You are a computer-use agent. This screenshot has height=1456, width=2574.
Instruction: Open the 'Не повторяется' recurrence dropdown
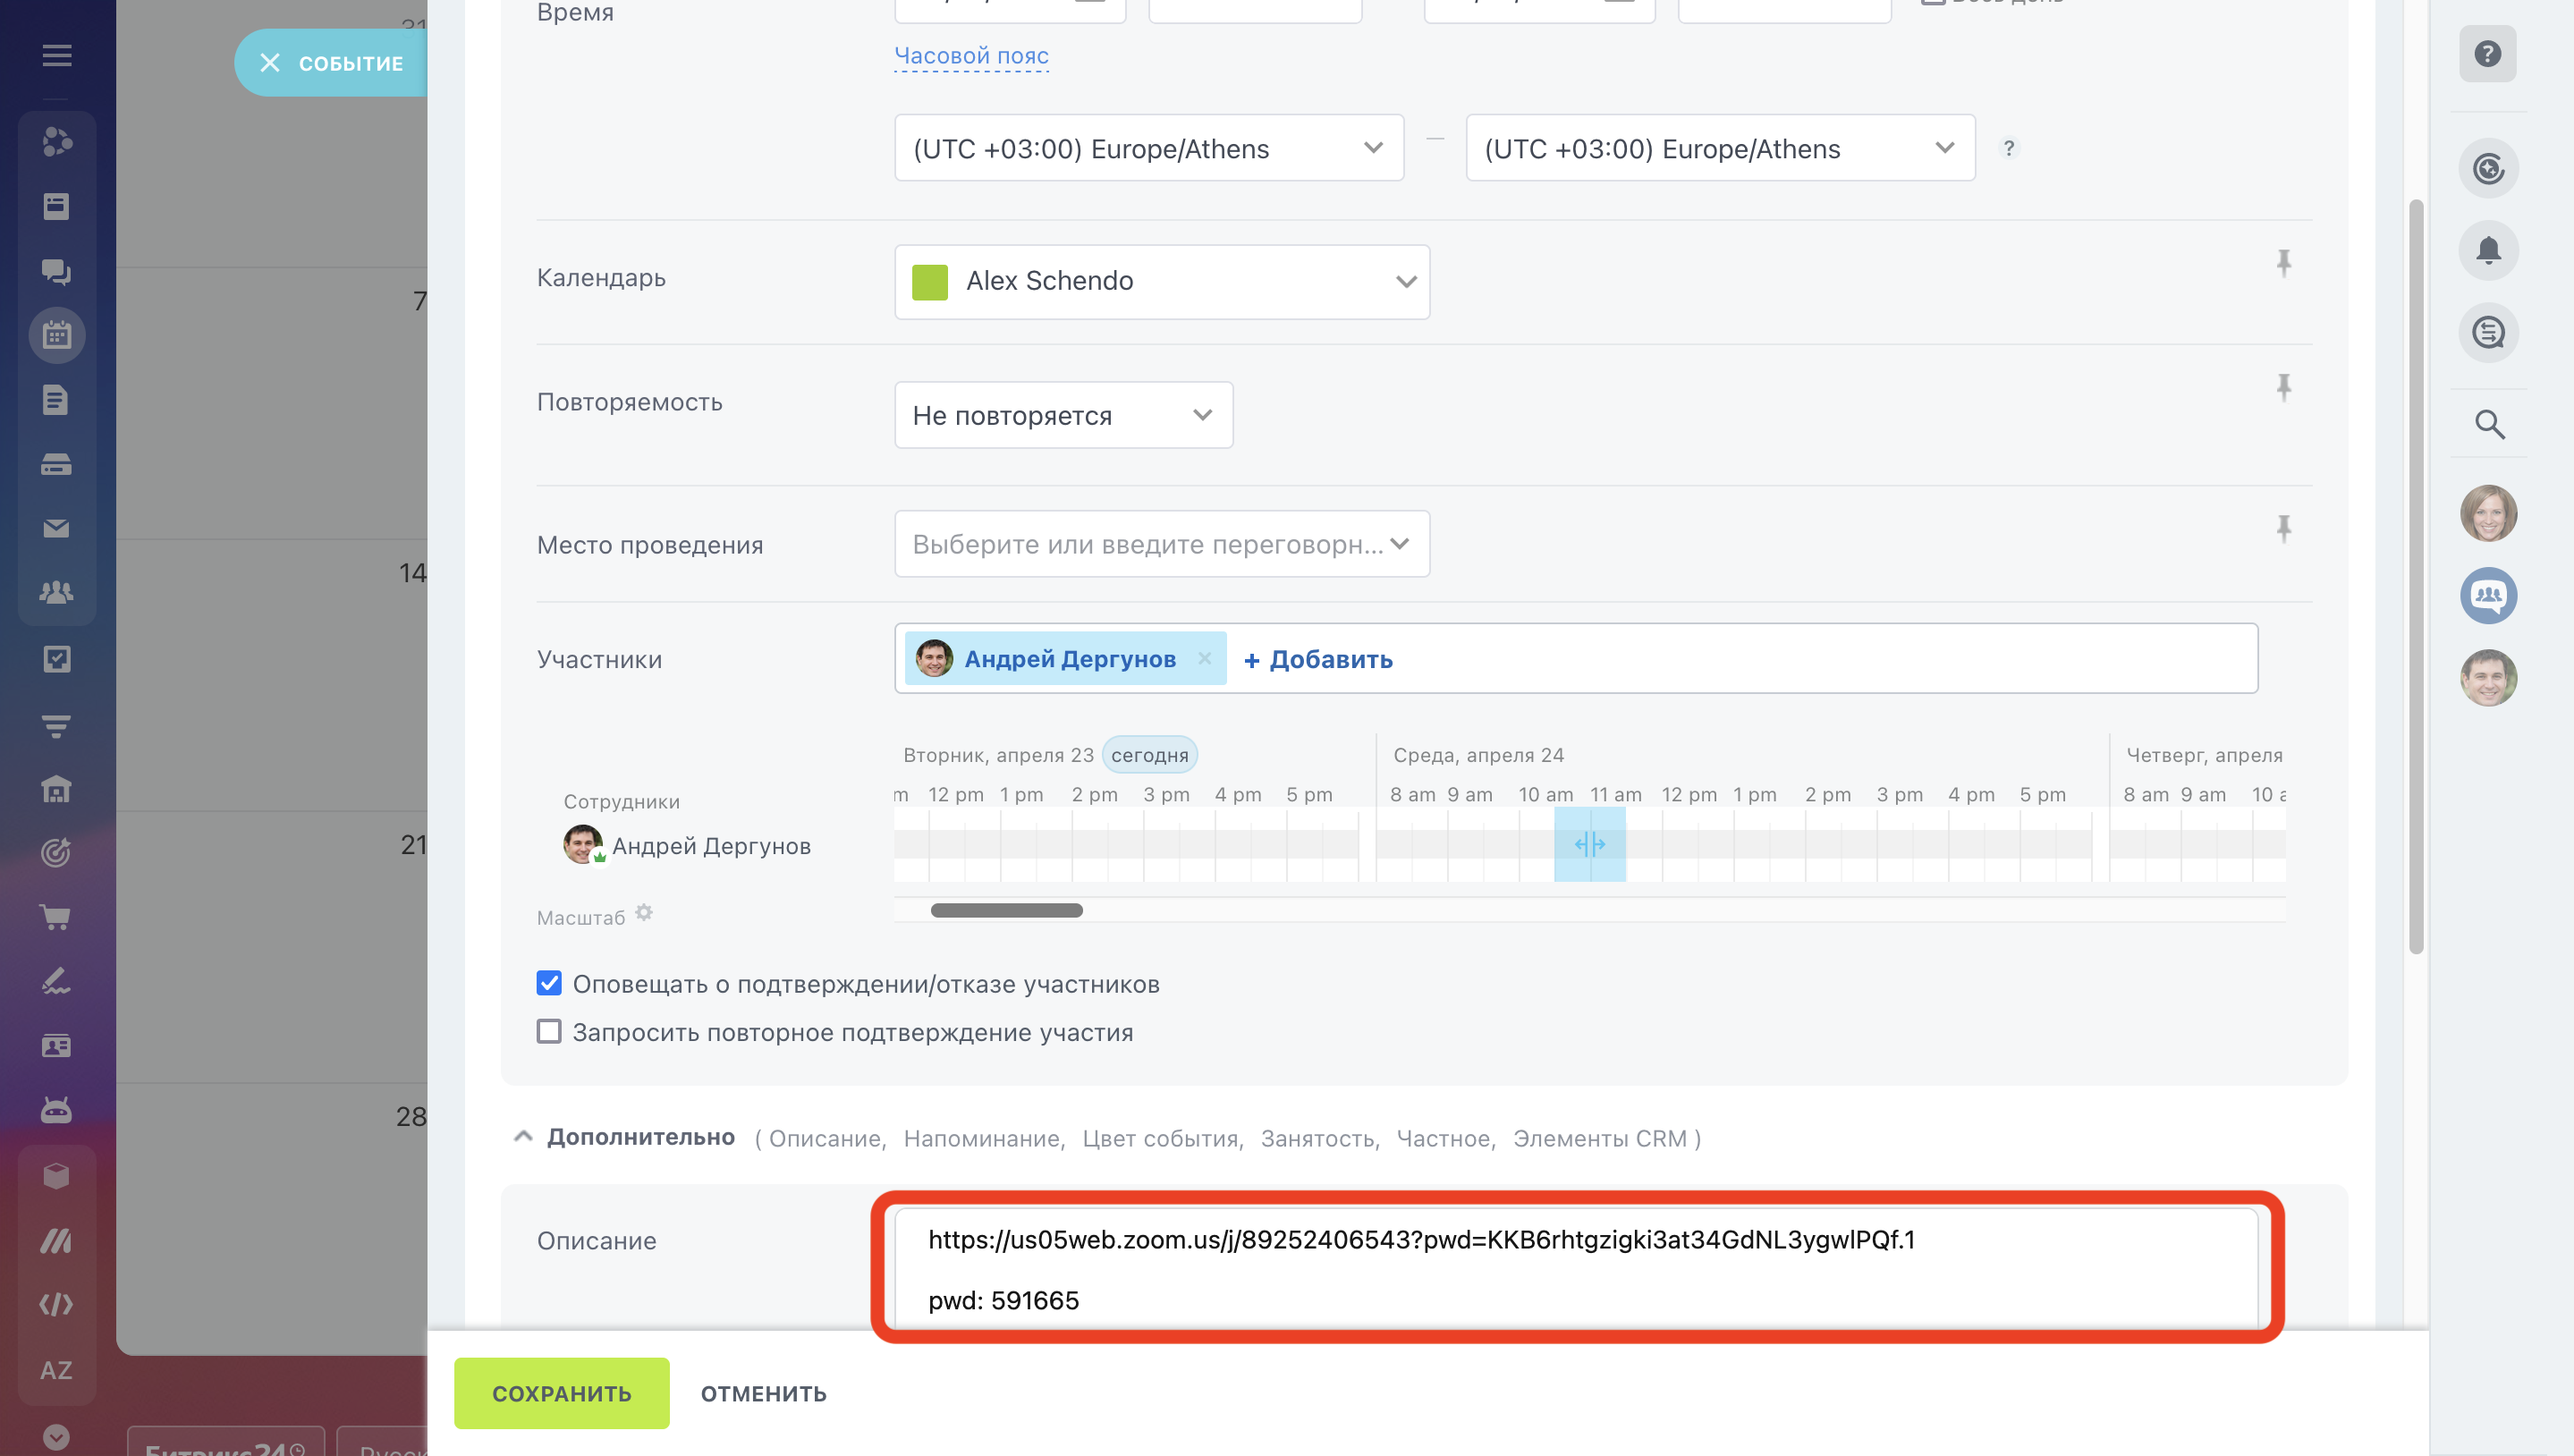click(x=1063, y=415)
